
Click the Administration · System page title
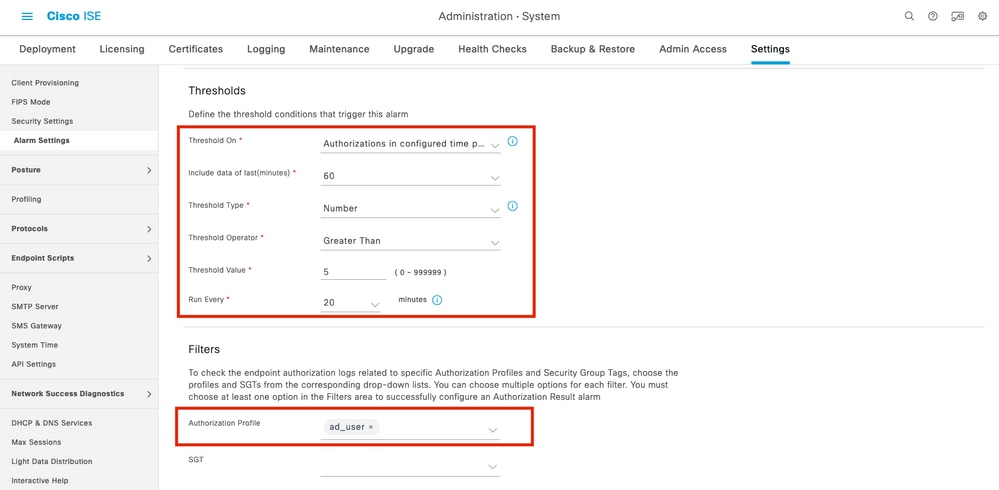pos(499,17)
